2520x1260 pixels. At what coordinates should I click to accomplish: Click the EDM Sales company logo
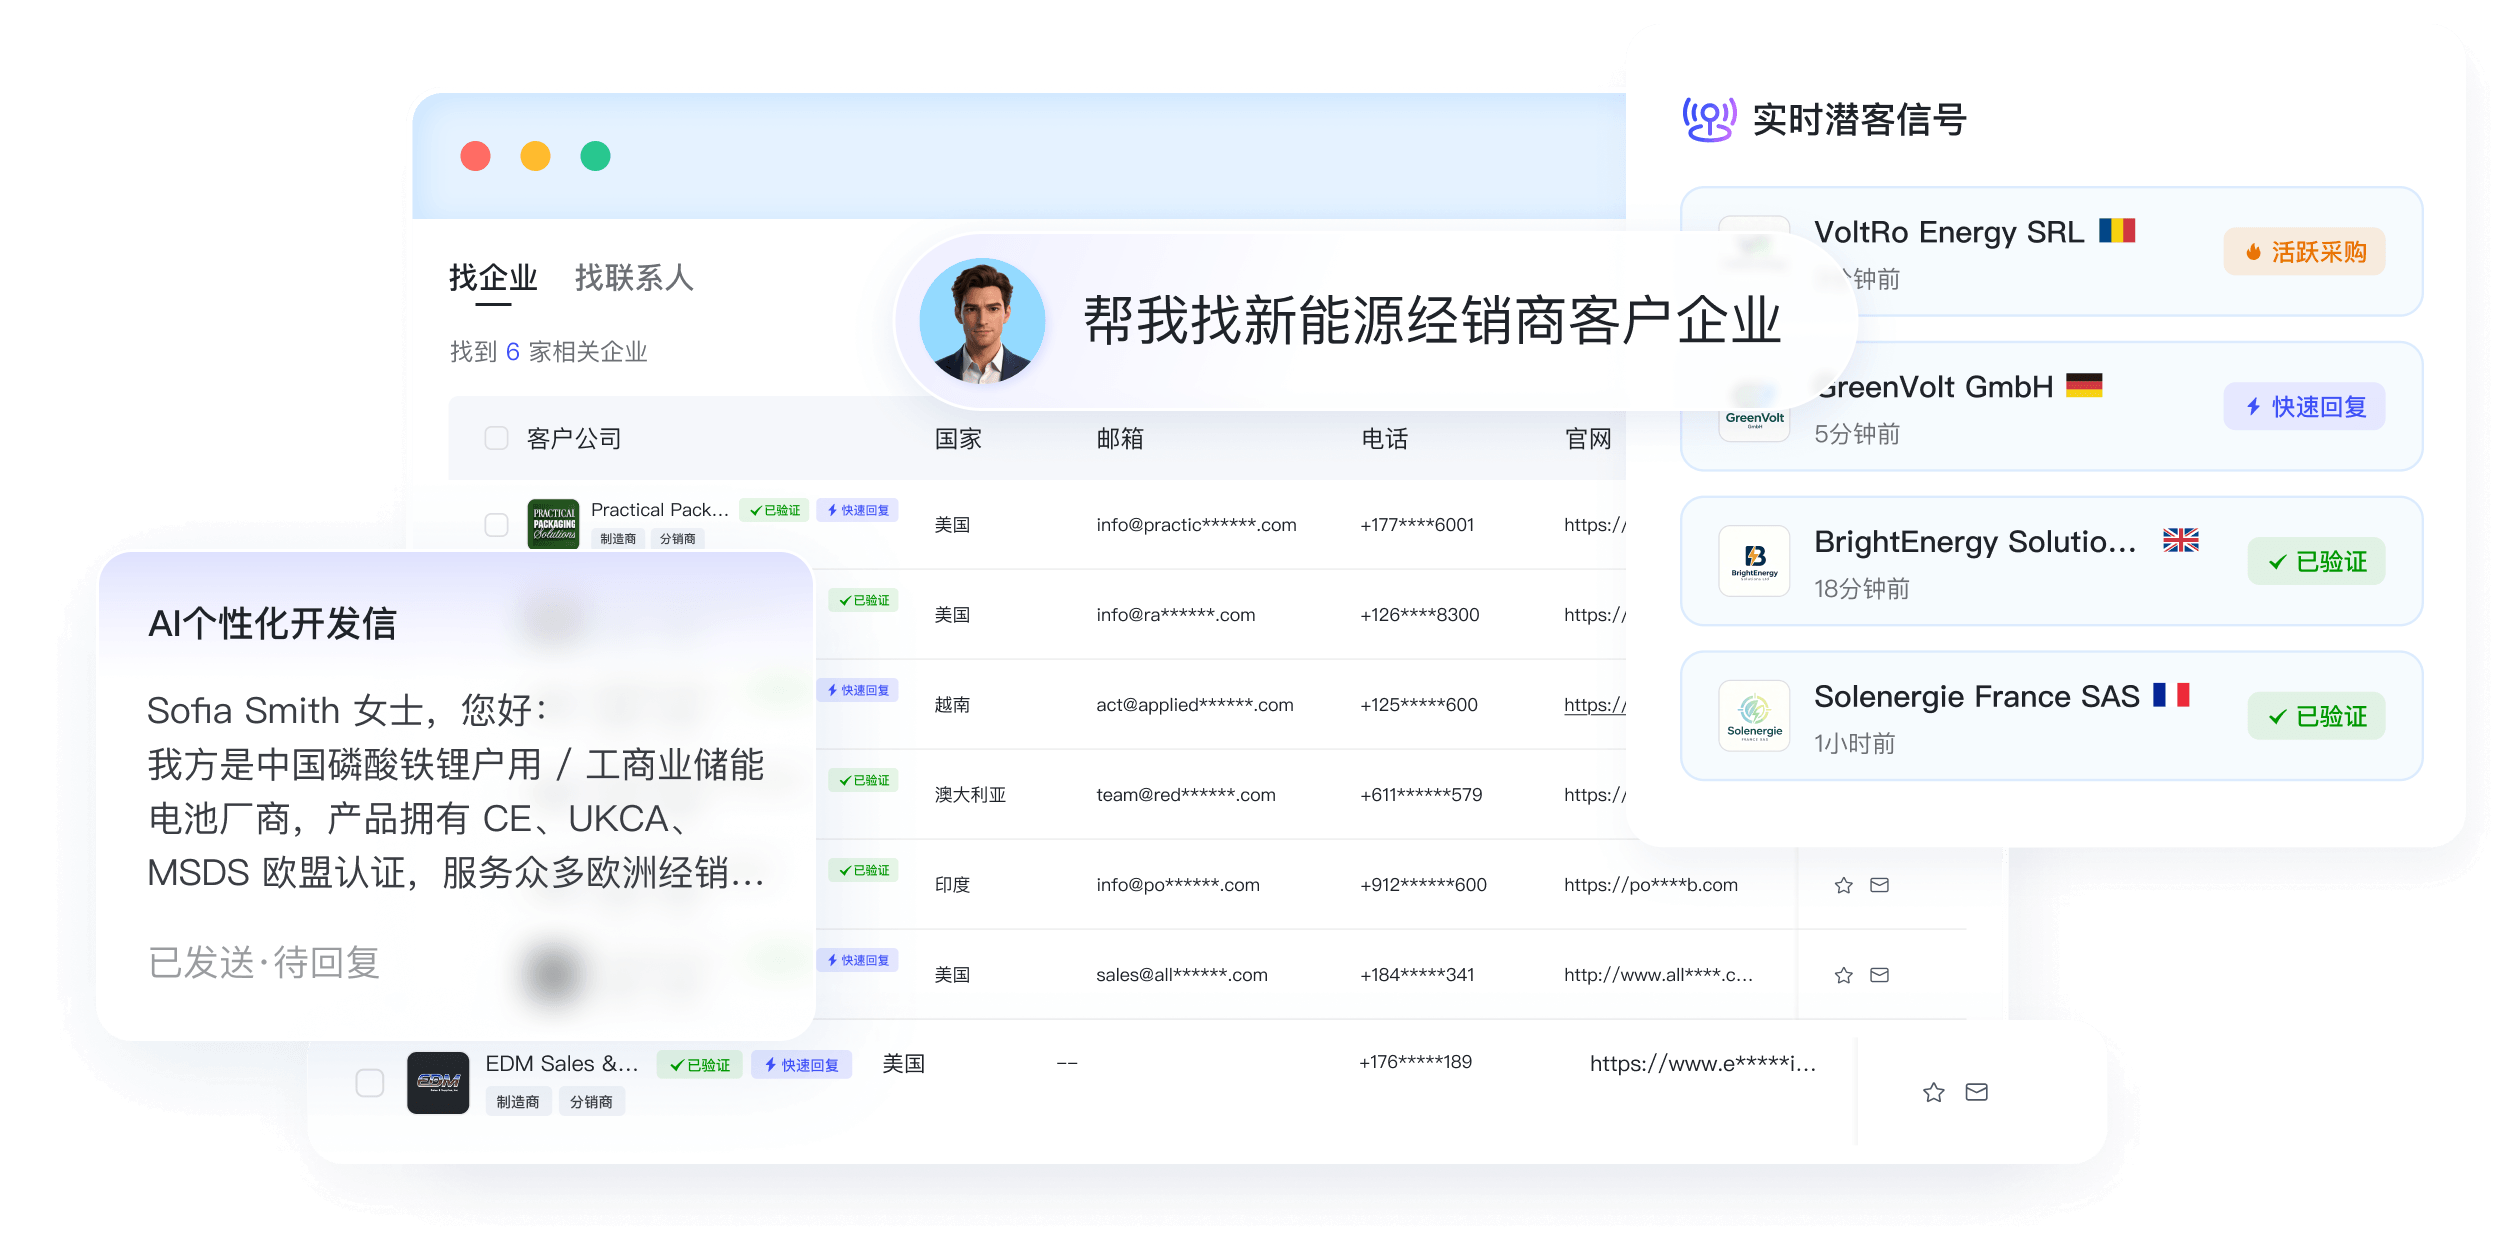(x=438, y=1082)
